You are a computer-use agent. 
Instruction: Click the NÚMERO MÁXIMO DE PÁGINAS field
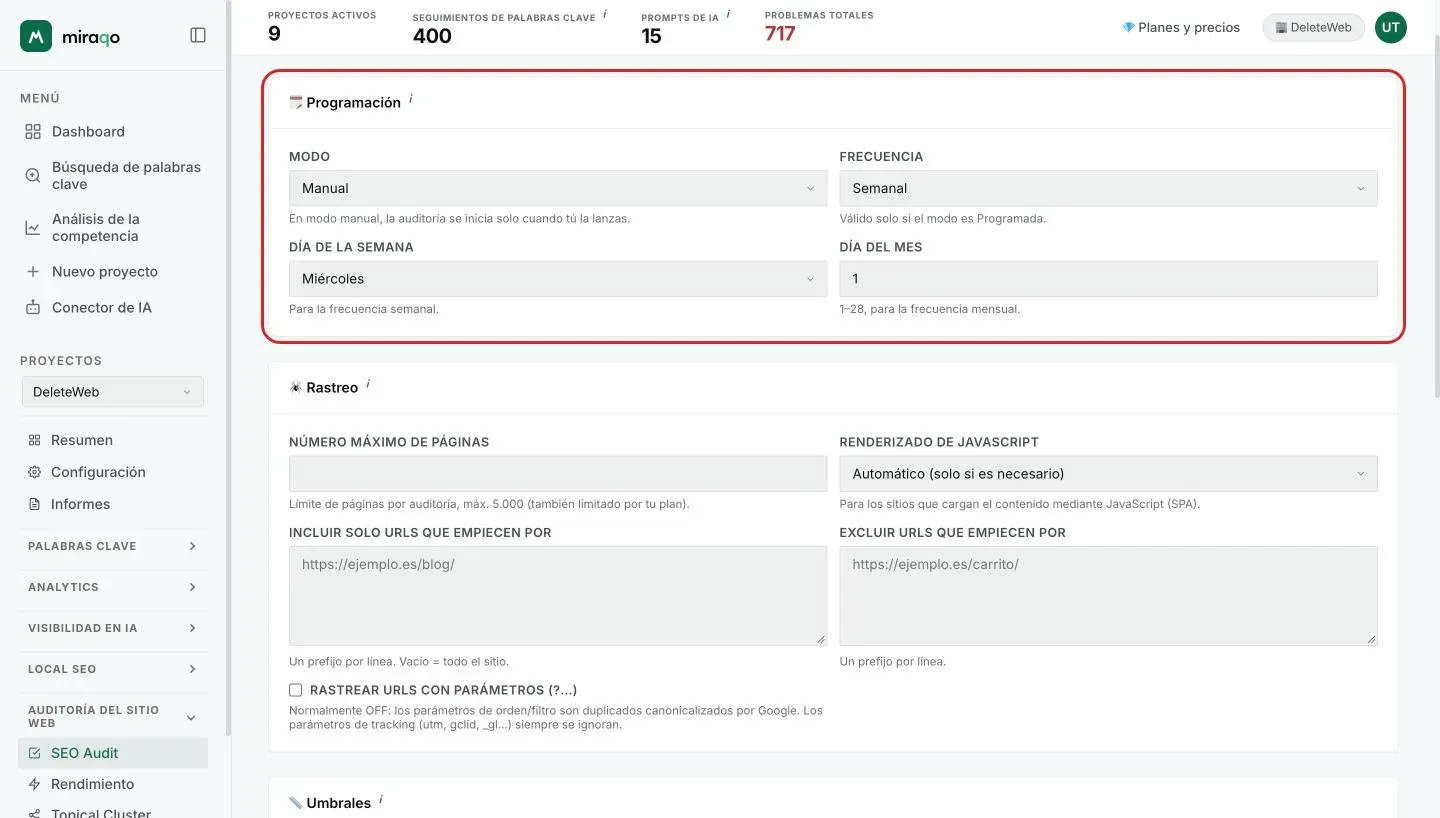558,474
